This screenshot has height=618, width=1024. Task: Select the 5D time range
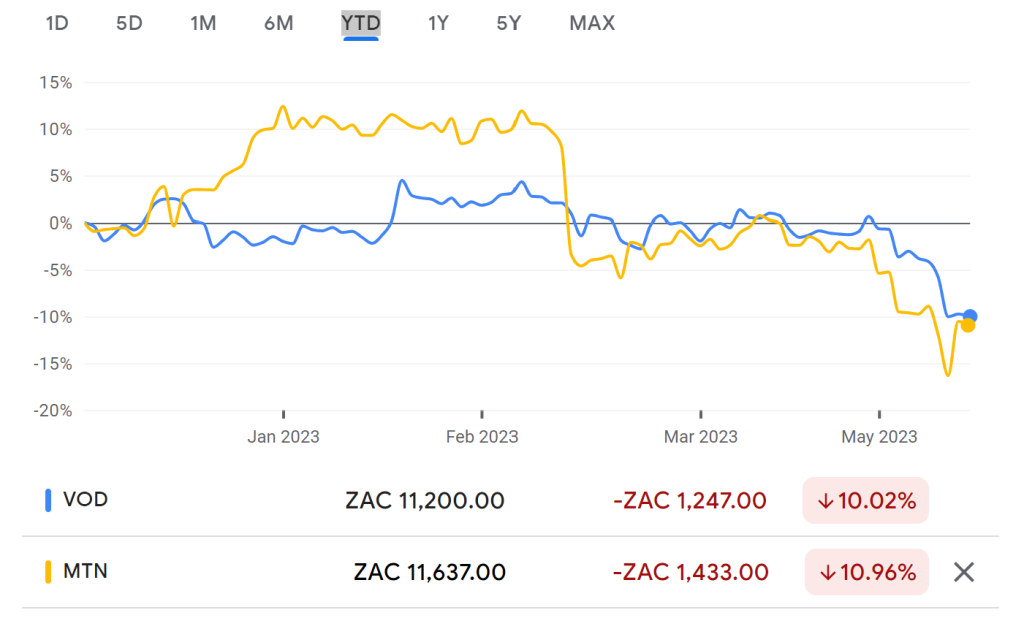point(129,24)
